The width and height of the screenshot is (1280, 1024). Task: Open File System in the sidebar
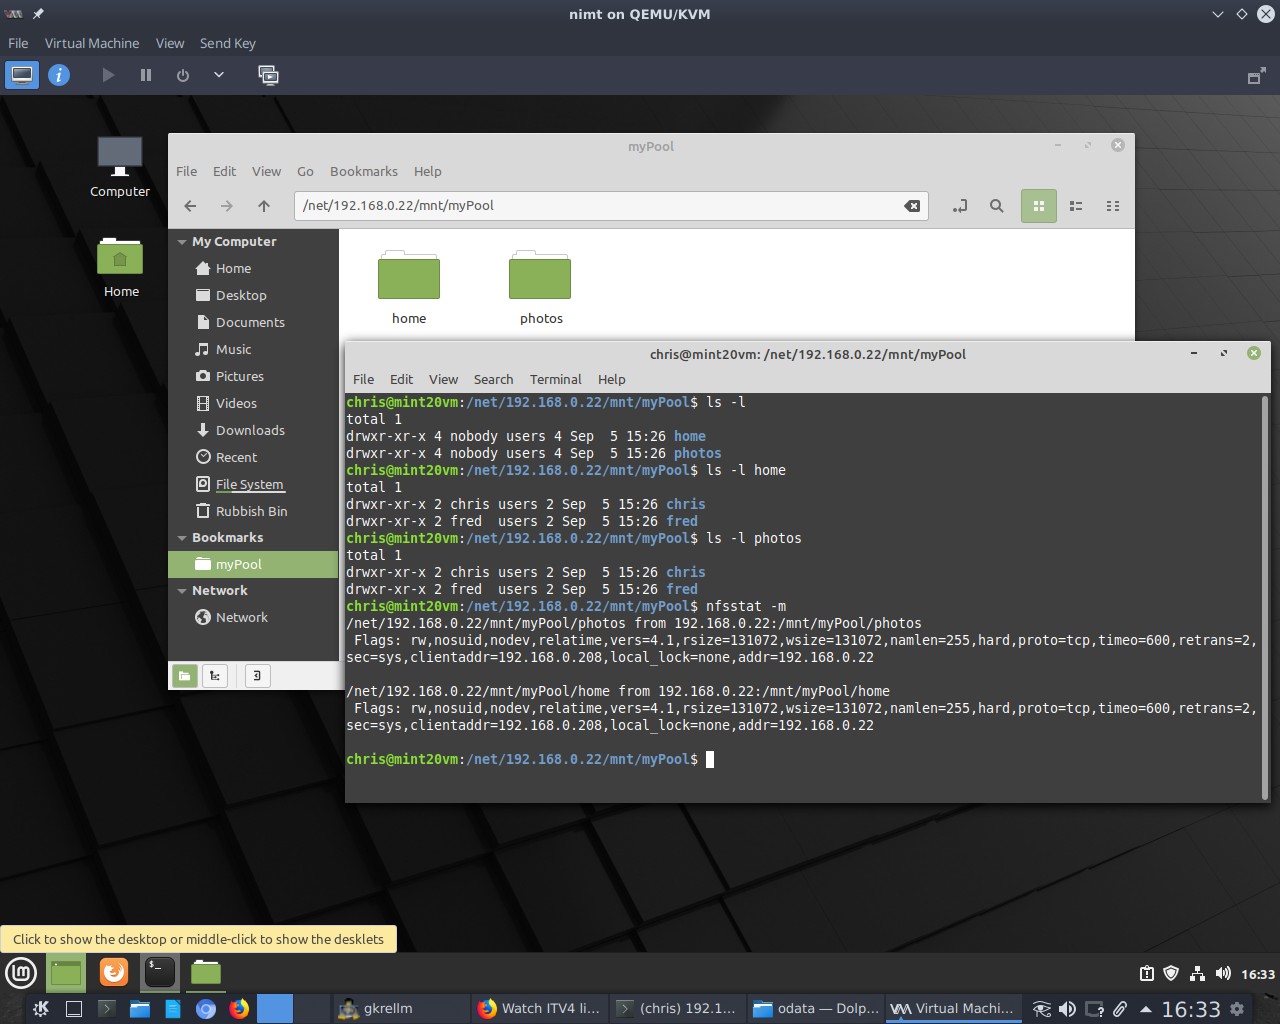(254, 484)
